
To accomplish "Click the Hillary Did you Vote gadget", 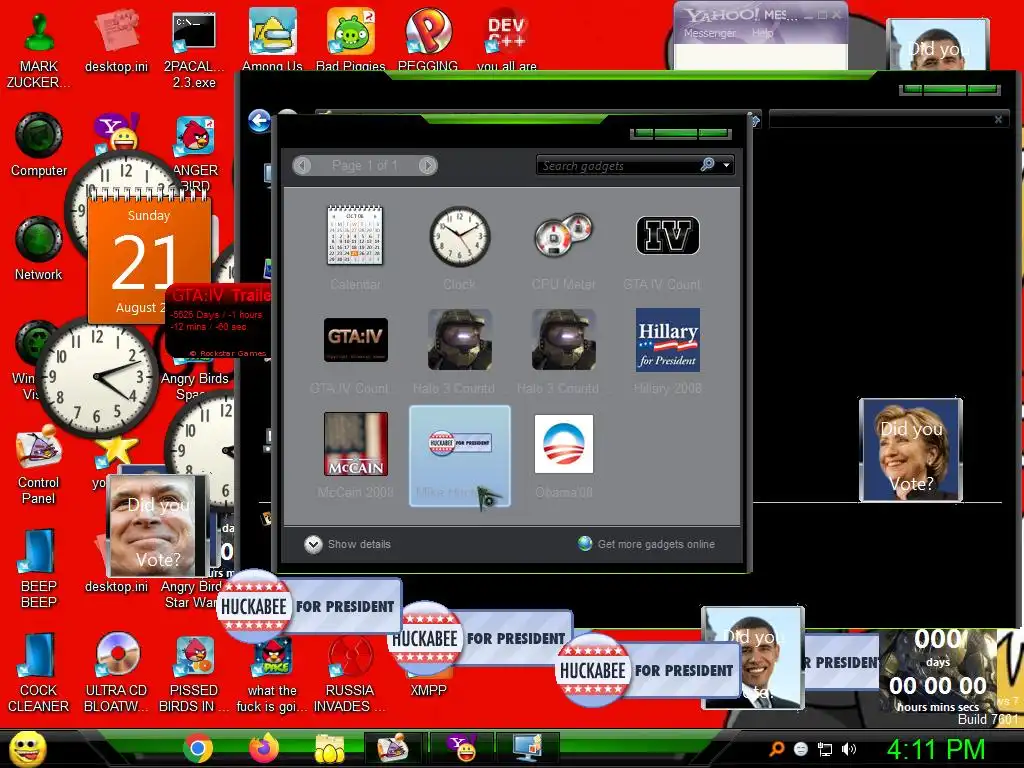I will tap(910, 450).
